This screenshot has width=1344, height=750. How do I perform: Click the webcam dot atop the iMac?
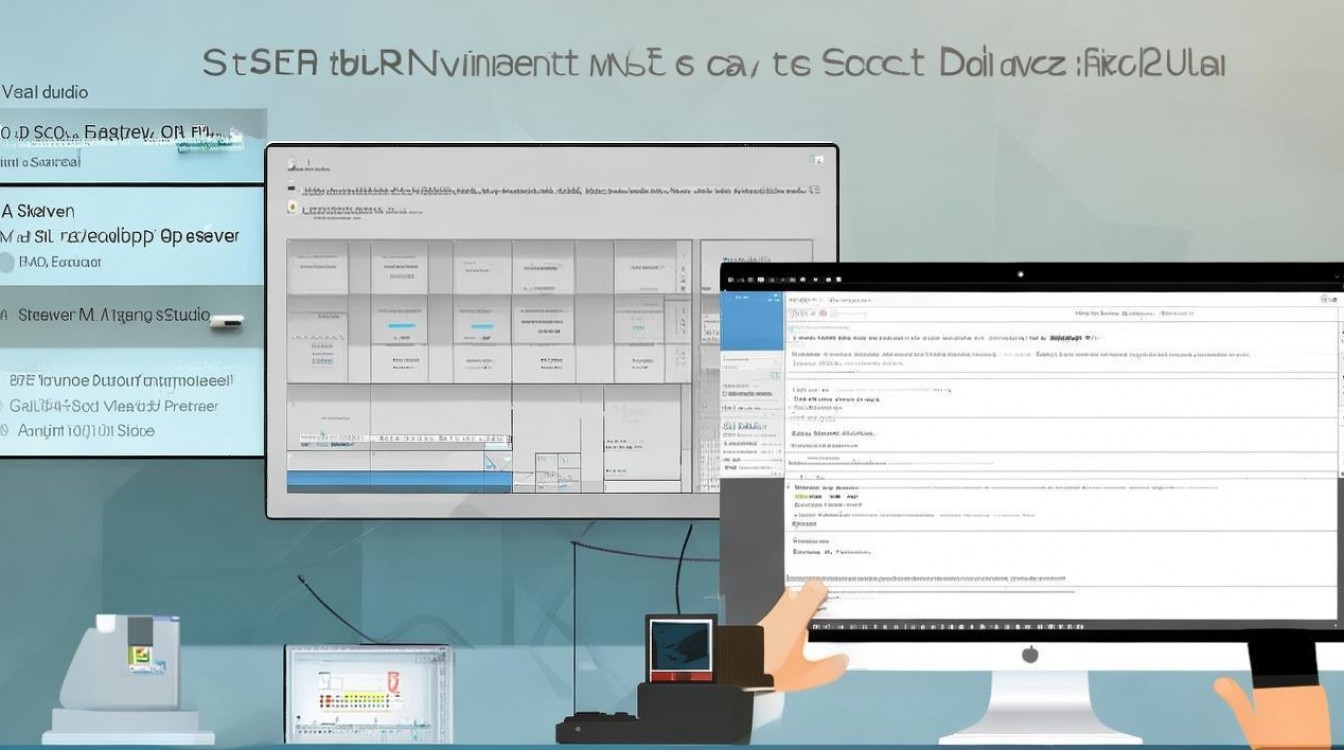(x=1019, y=274)
